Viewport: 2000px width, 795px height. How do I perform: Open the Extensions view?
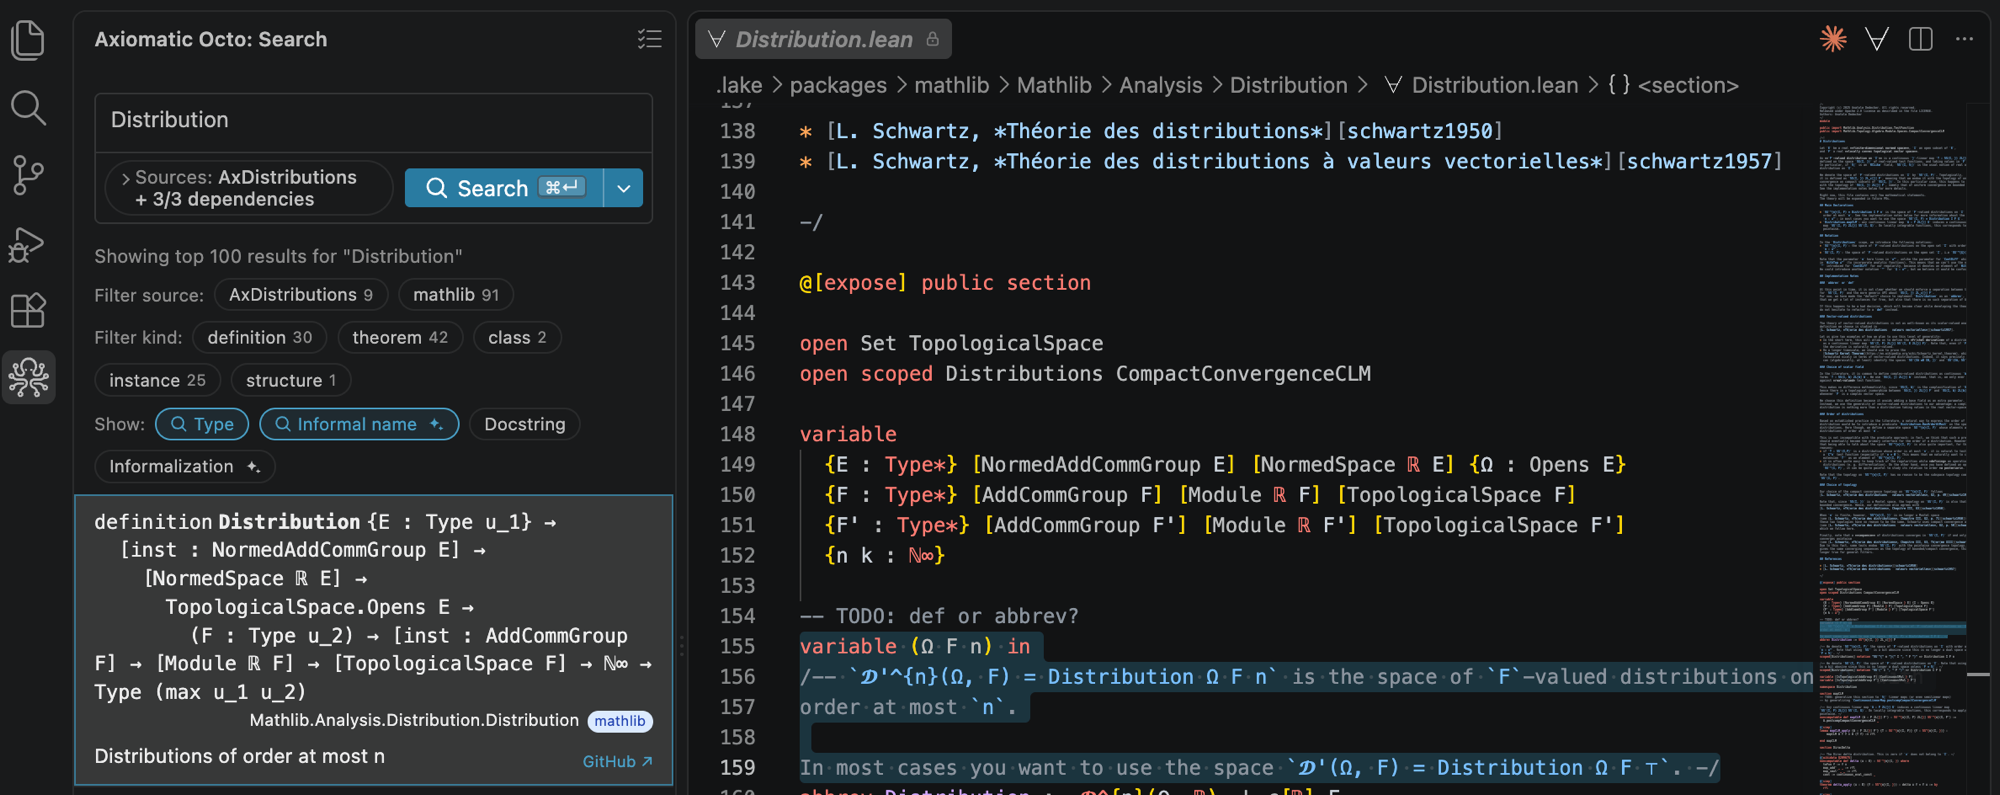[x=28, y=310]
